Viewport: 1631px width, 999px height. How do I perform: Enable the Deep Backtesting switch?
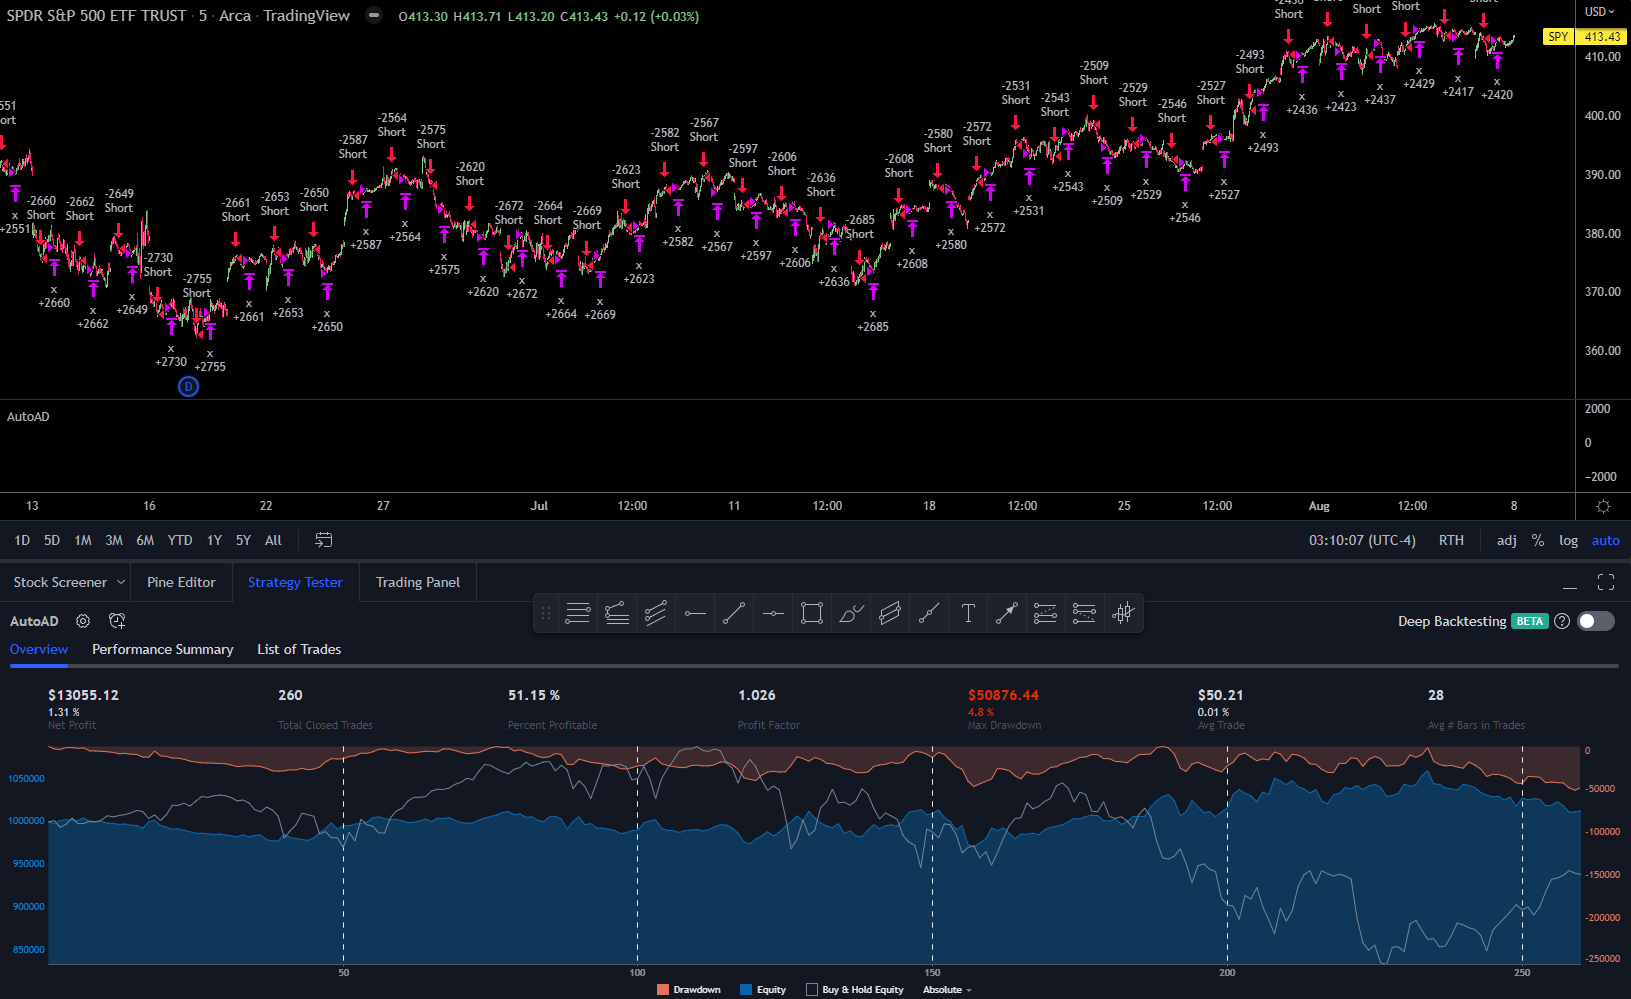(x=1596, y=621)
